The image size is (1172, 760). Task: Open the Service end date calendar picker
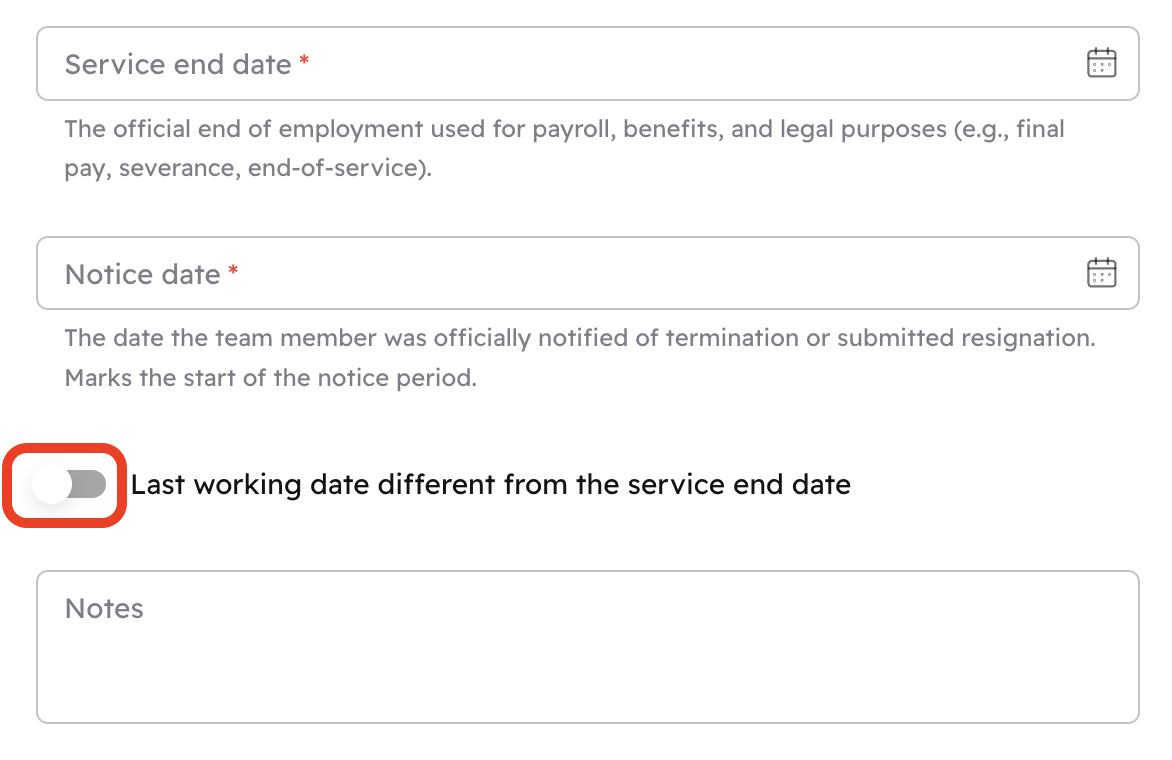click(1101, 63)
